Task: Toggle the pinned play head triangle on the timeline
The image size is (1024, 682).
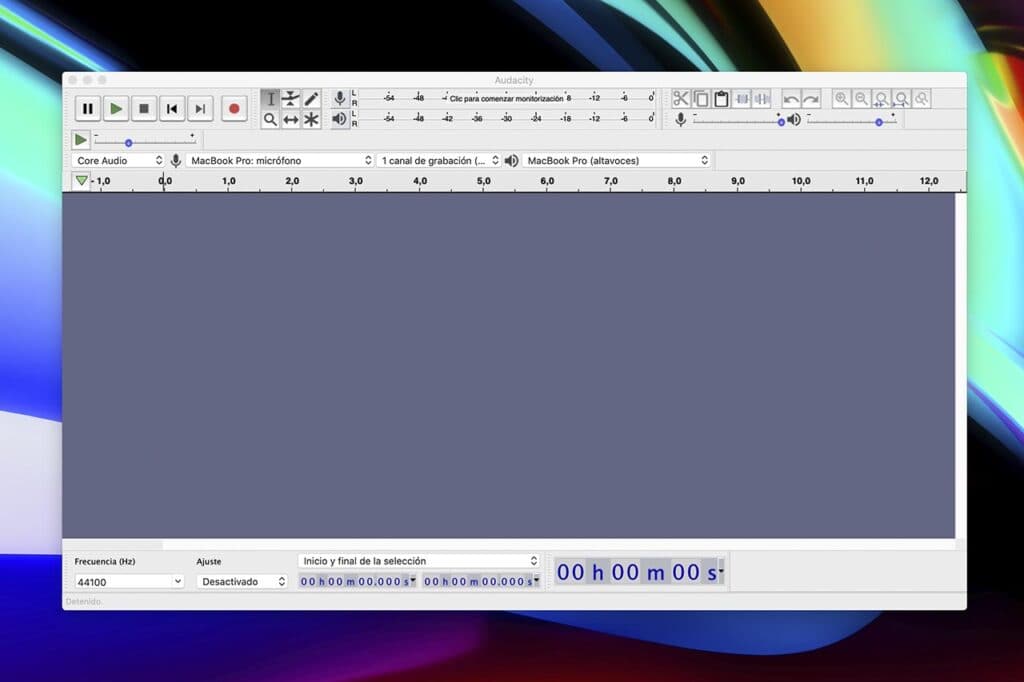Action: pyautogui.click(x=81, y=180)
